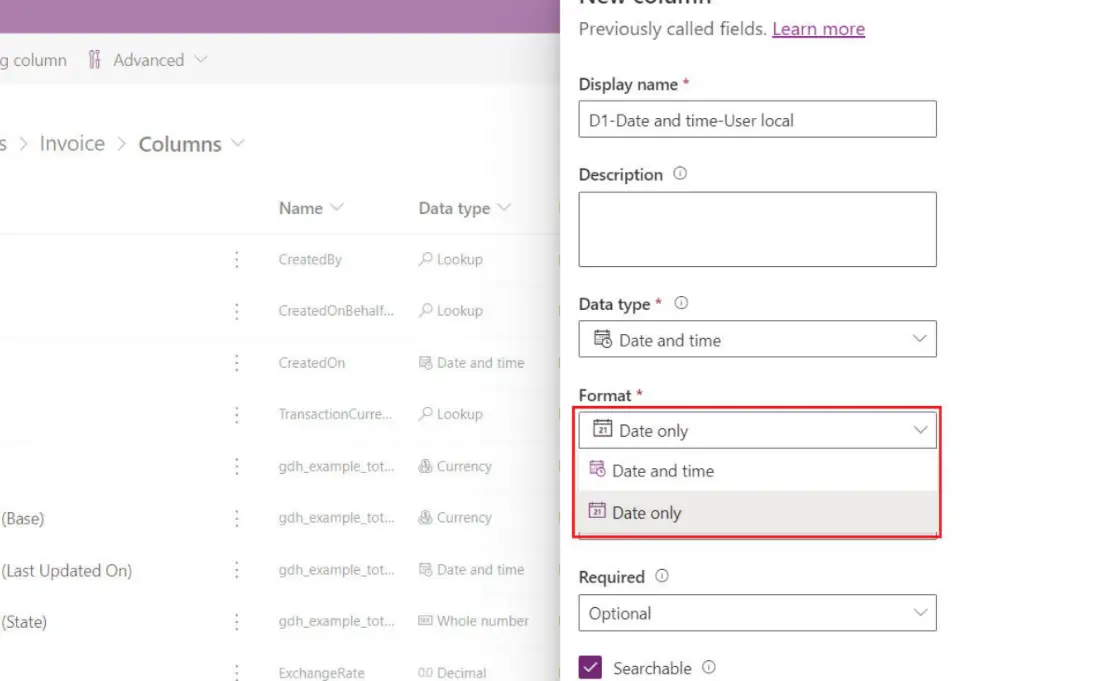Click the Advanced toolbar icon
The width and height of the screenshot is (1096, 681).
[95, 60]
